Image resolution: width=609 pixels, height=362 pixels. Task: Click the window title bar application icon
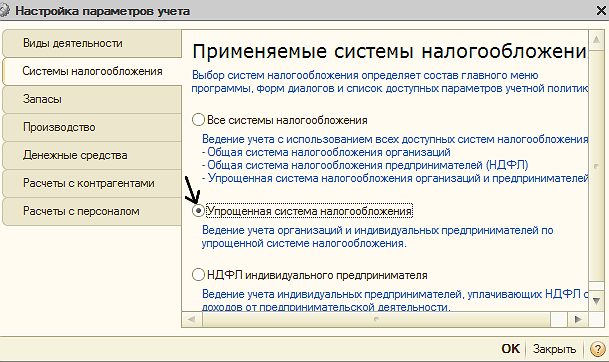pos(5,10)
